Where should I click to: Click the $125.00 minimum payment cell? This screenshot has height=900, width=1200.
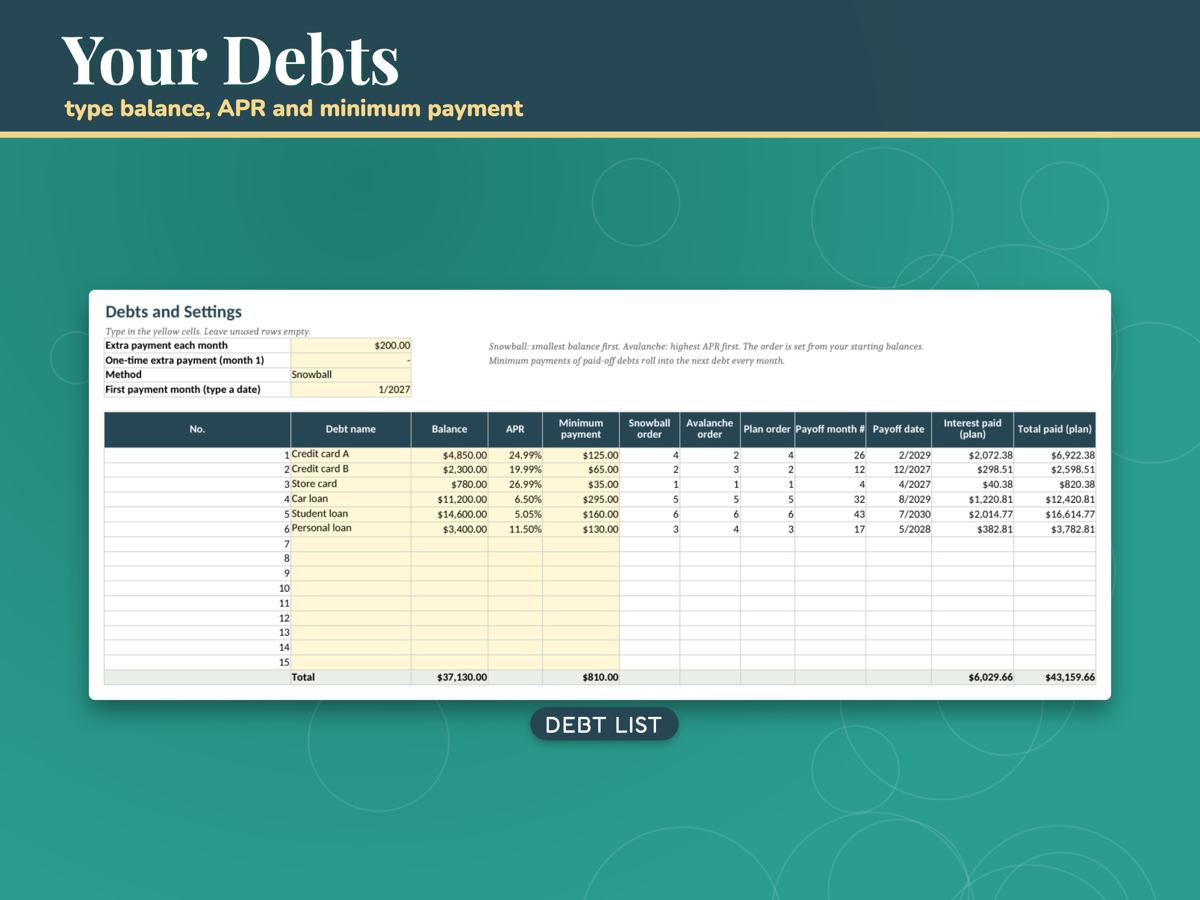[x=581, y=455]
